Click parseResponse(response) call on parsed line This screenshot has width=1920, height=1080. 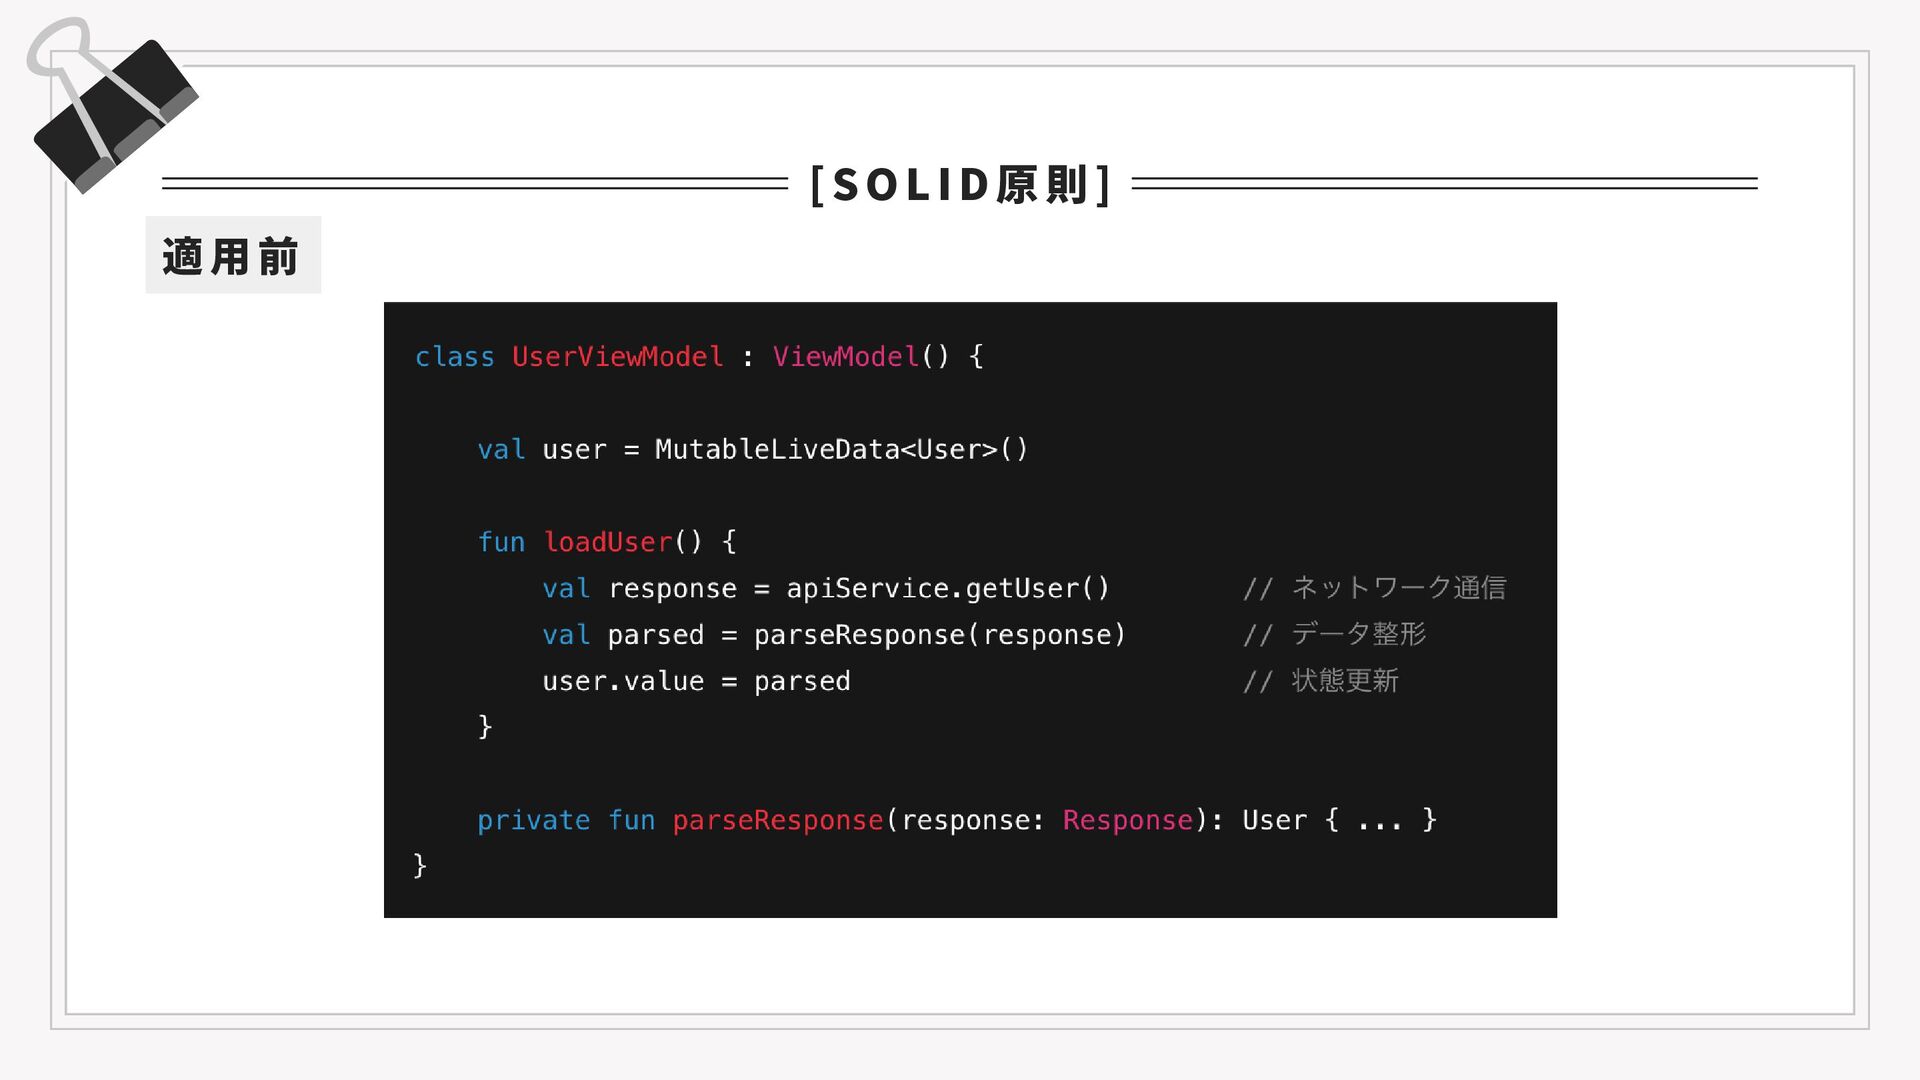pos(940,635)
